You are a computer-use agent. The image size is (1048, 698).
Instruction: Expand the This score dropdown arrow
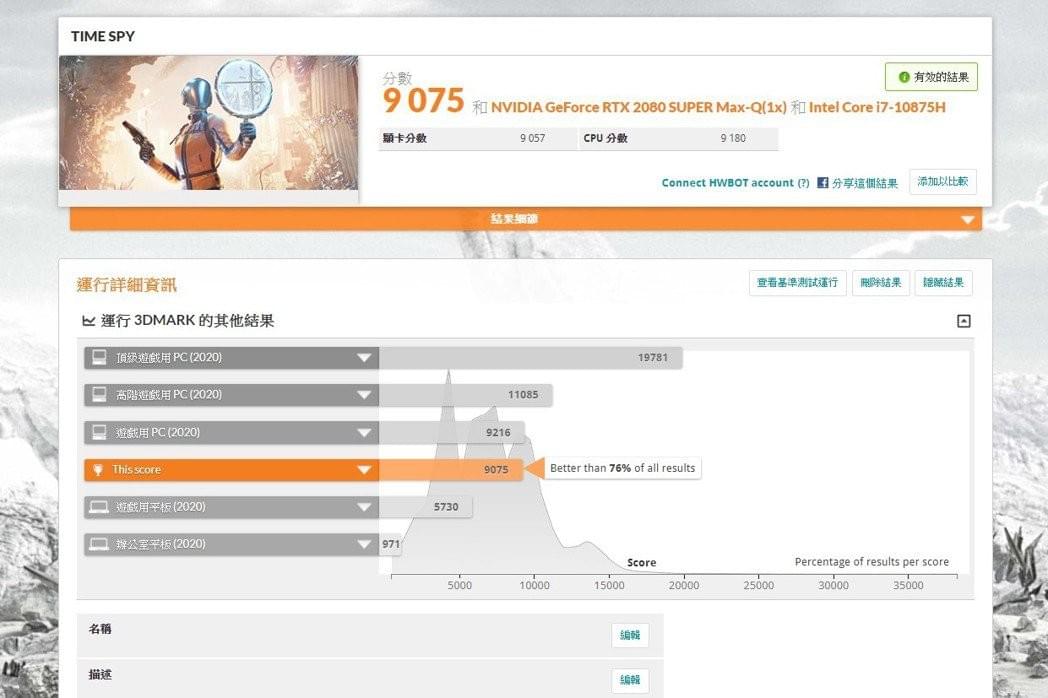pyautogui.click(x=364, y=470)
